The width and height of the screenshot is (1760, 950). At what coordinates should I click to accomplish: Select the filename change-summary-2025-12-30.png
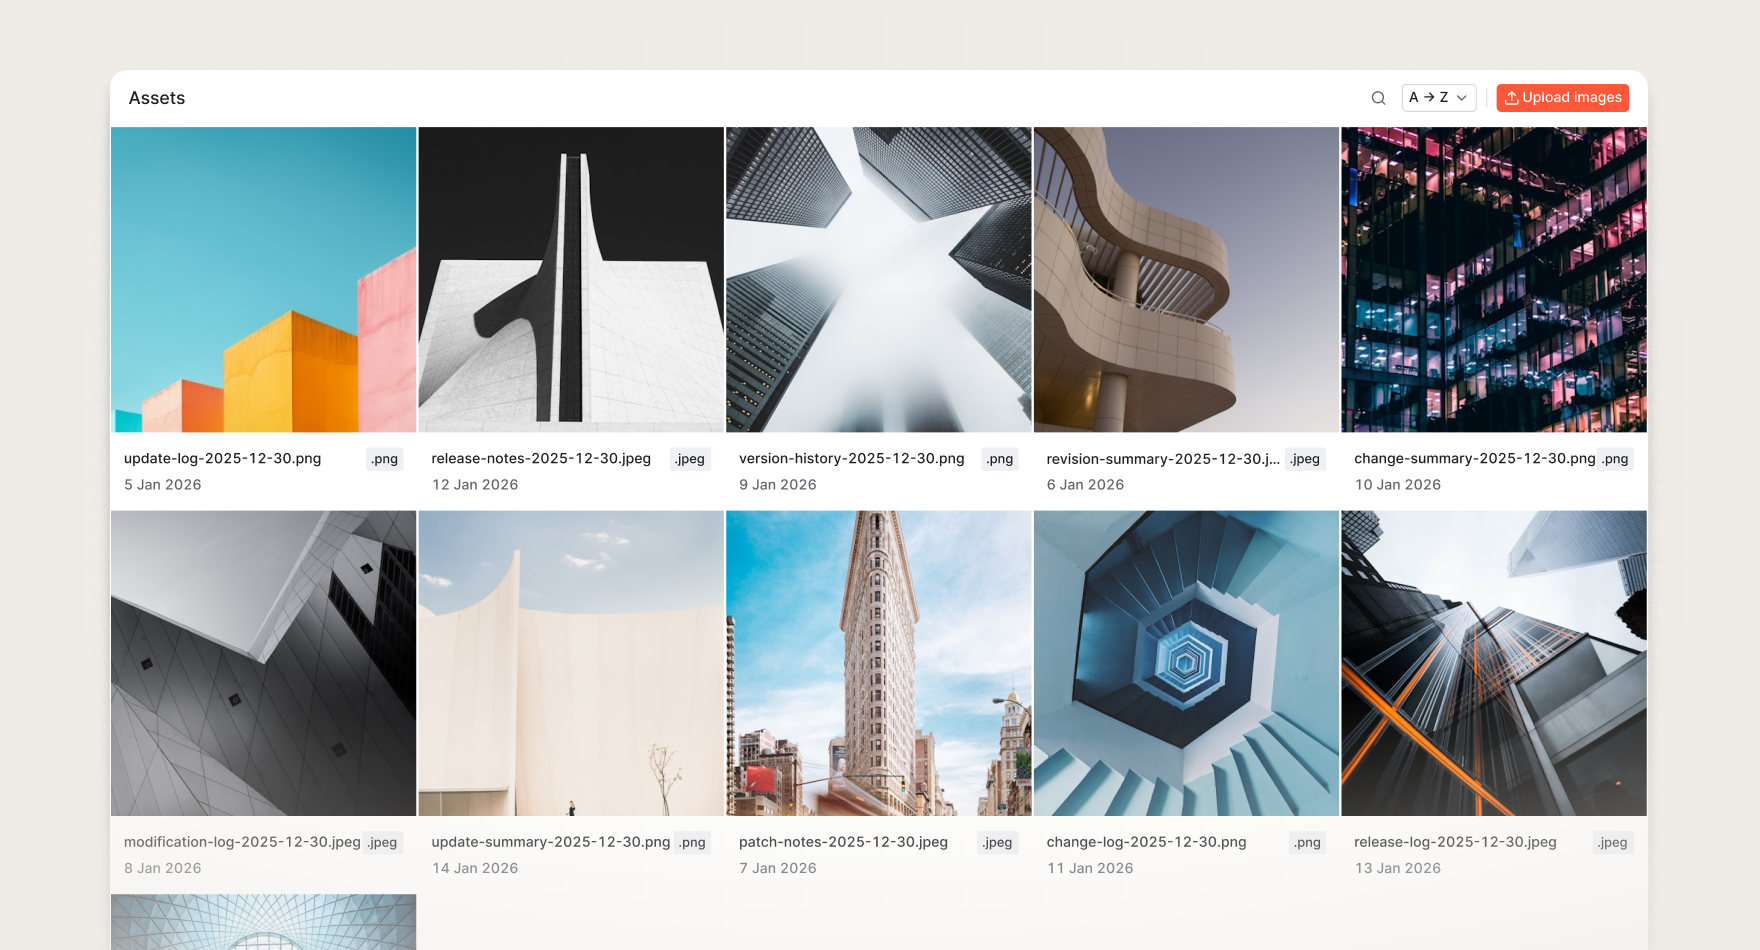pyautogui.click(x=1474, y=459)
